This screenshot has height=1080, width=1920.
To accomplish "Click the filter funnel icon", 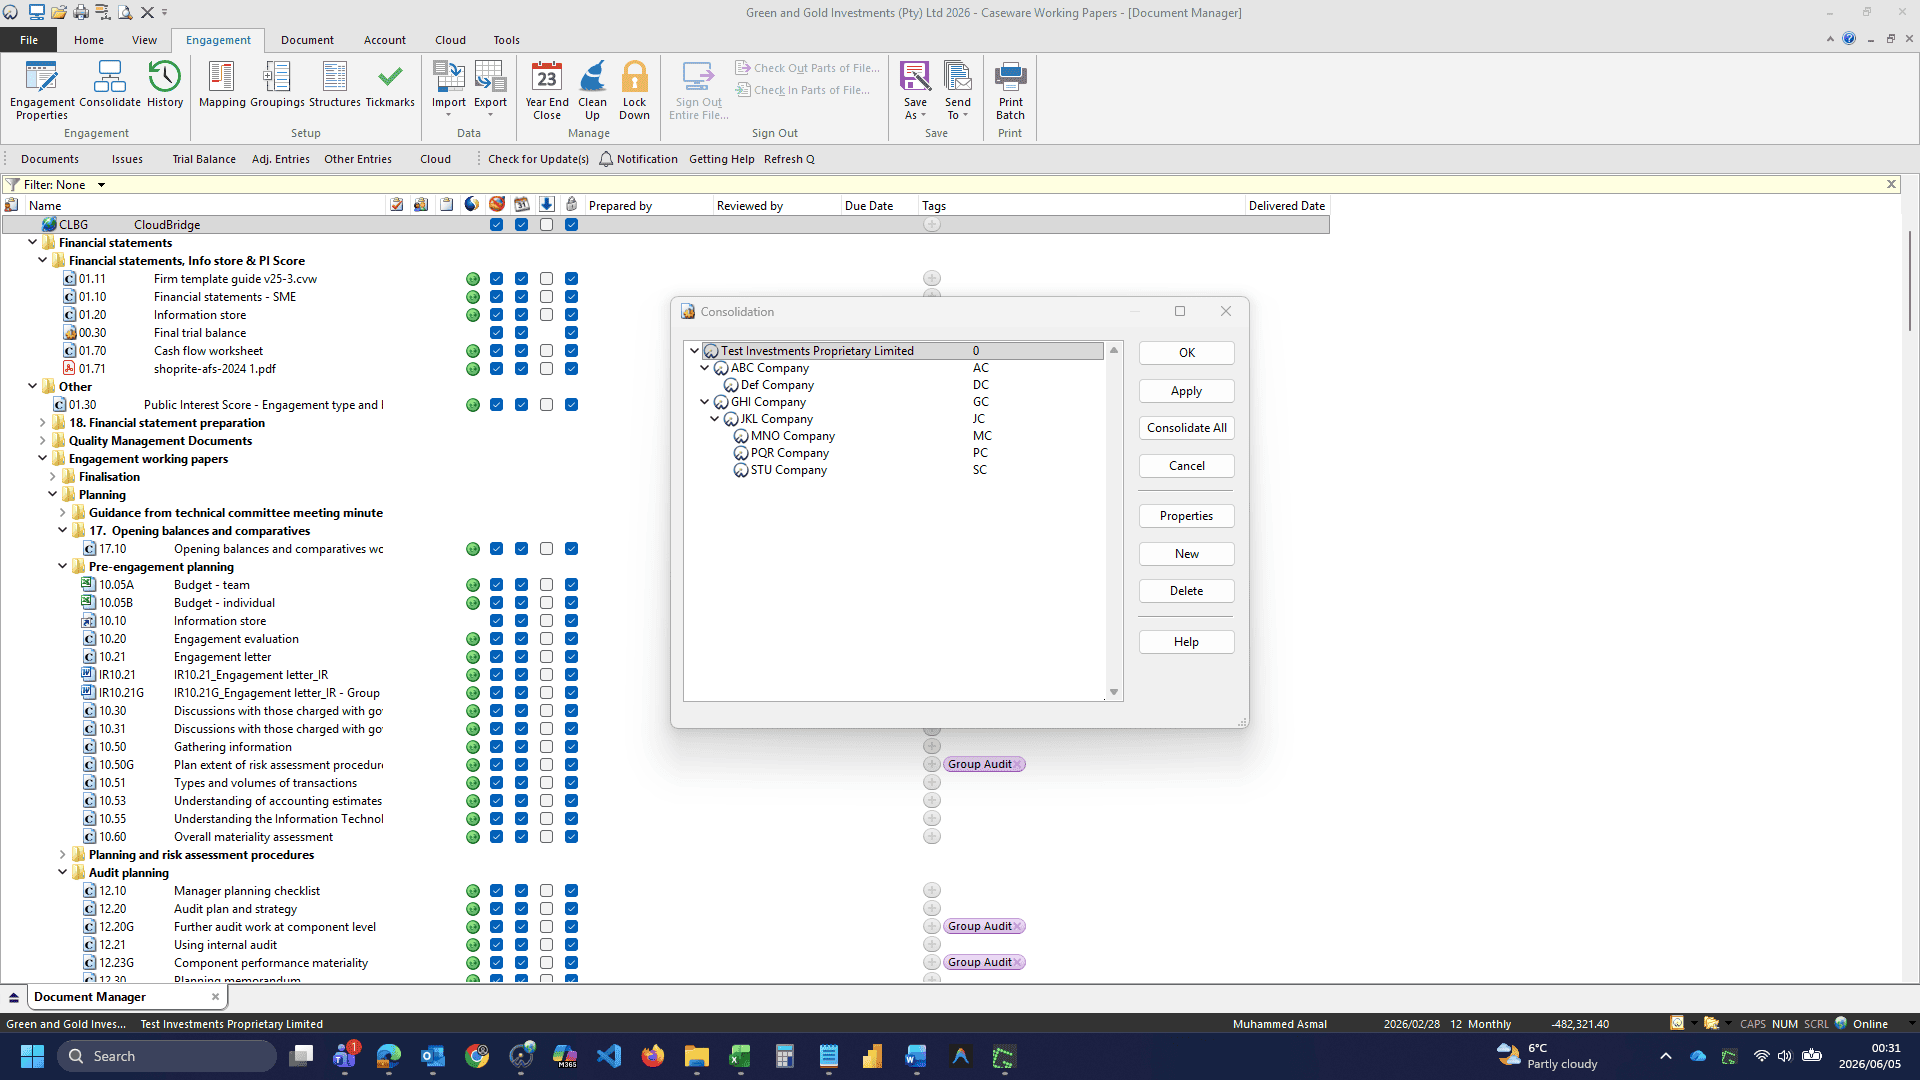I will (x=12, y=185).
